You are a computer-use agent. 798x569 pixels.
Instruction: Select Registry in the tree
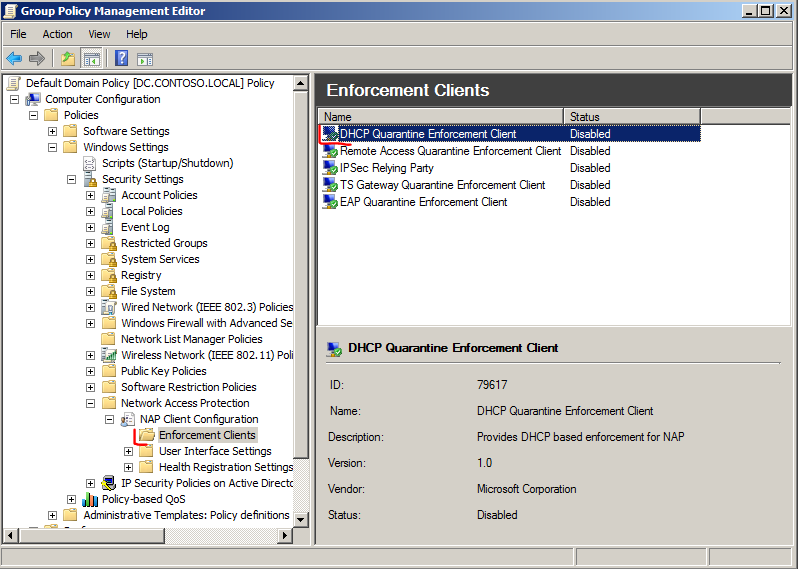pos(141,275)
